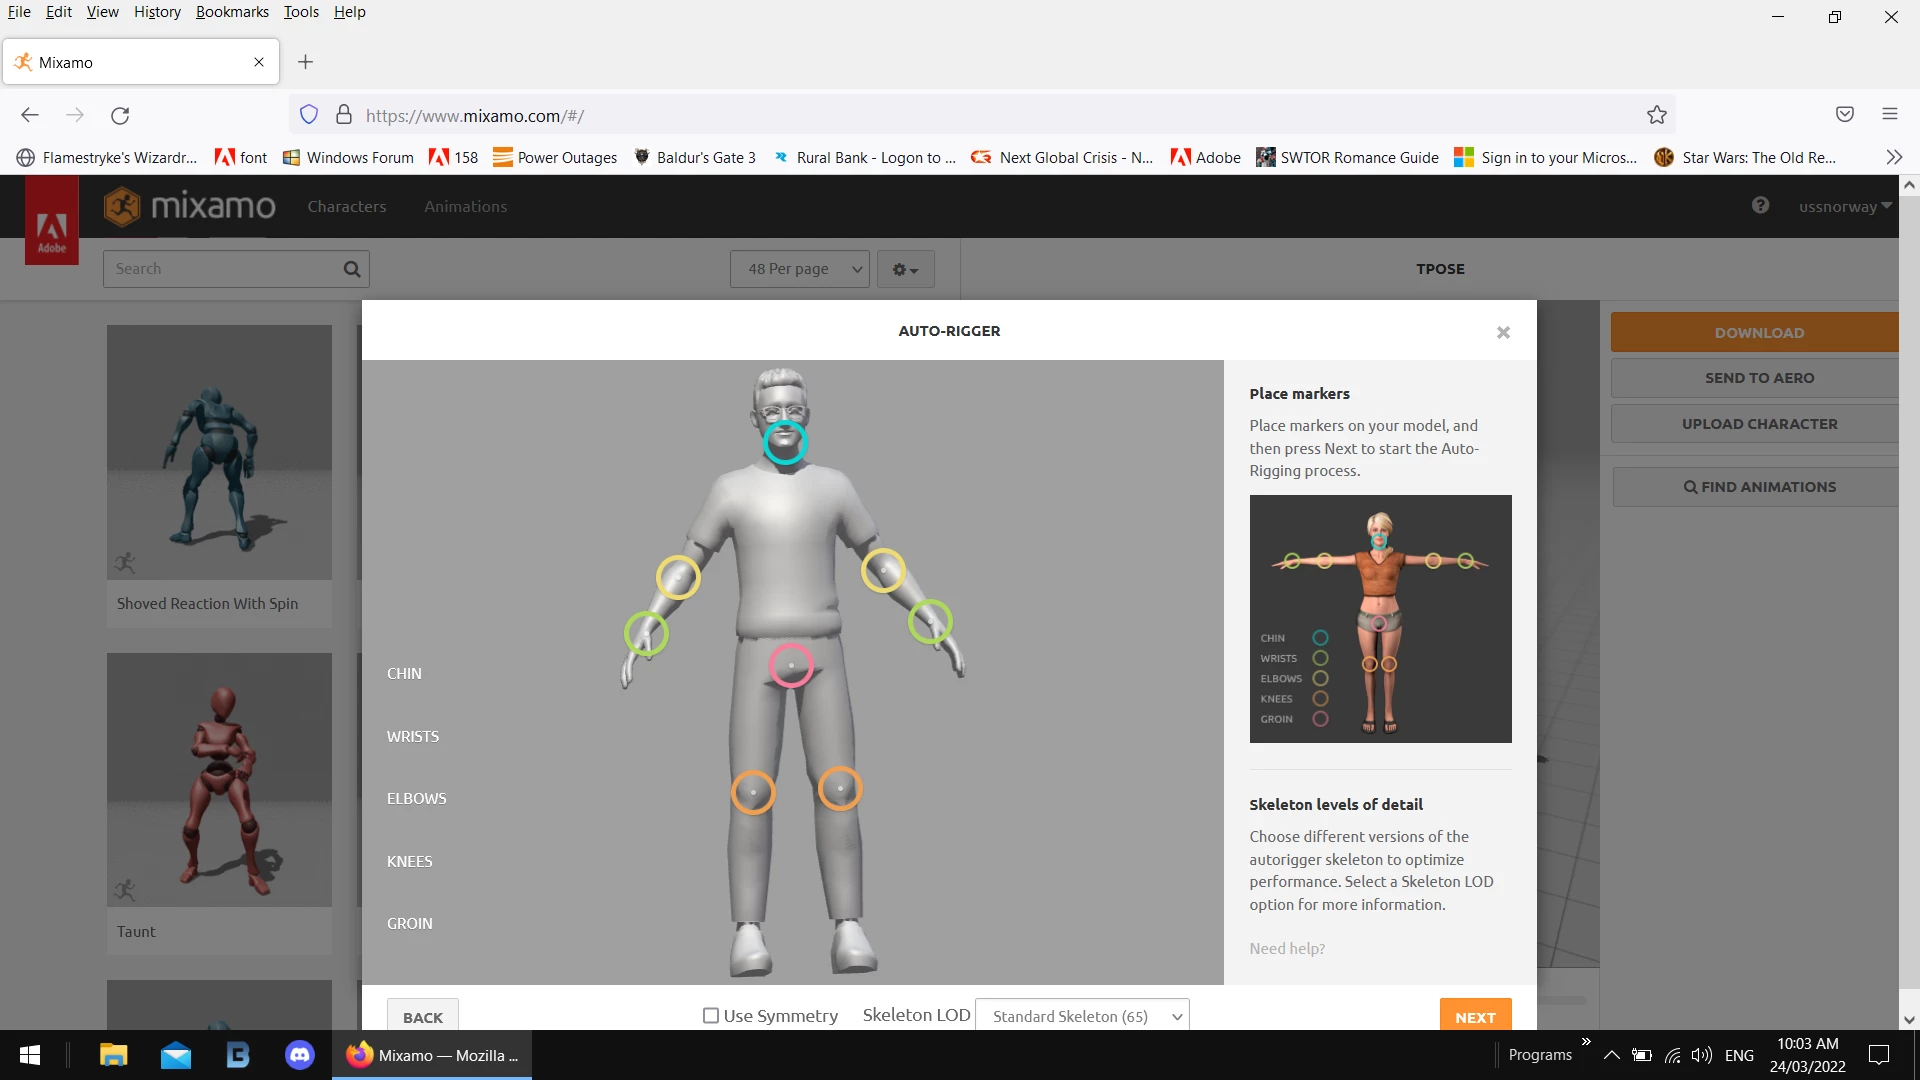Open the Bookmarks menu
1920x1080 pixels.
232,12
